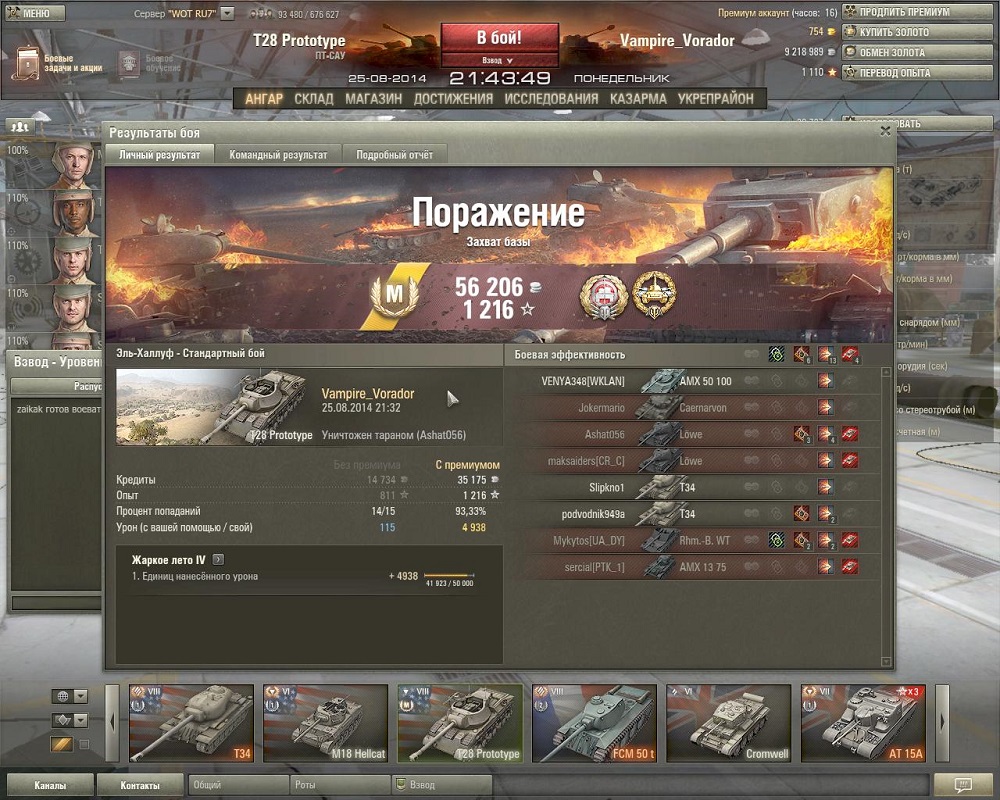Click the battle results panel scrollbar

click(x=885, y=517)
